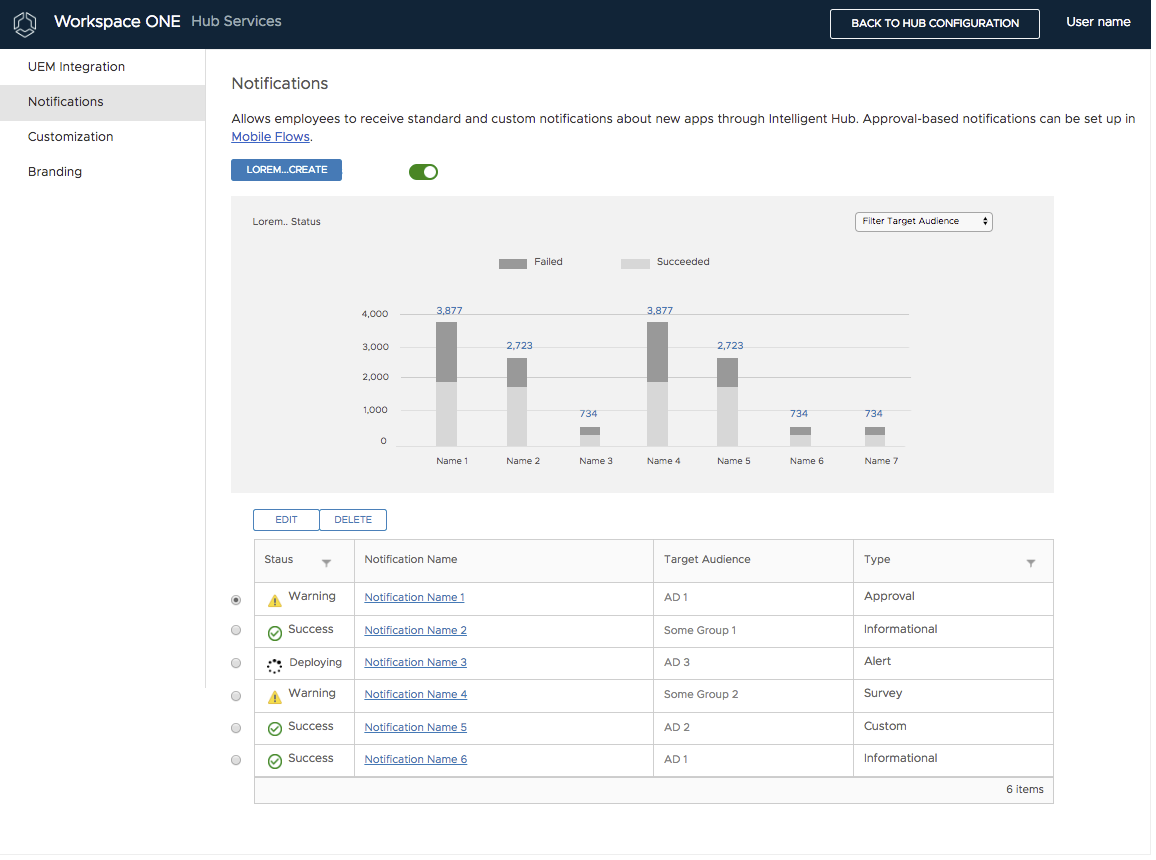This screenshot has width=1156, height=860.
Task: Click the Name 4 chart bar
Action: [x=658, y=384]
